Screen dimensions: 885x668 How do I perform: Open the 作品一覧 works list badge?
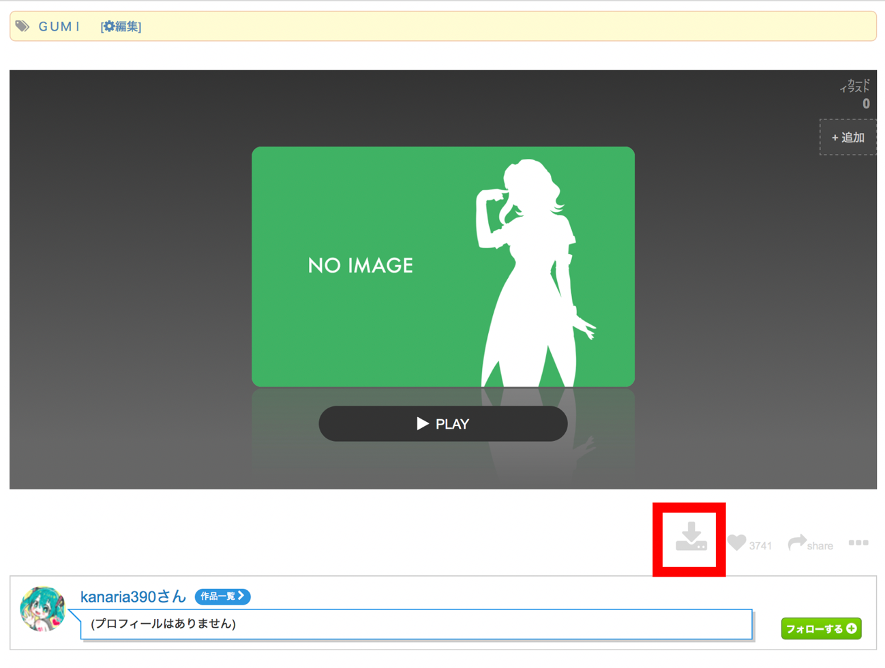coord(222,596)
